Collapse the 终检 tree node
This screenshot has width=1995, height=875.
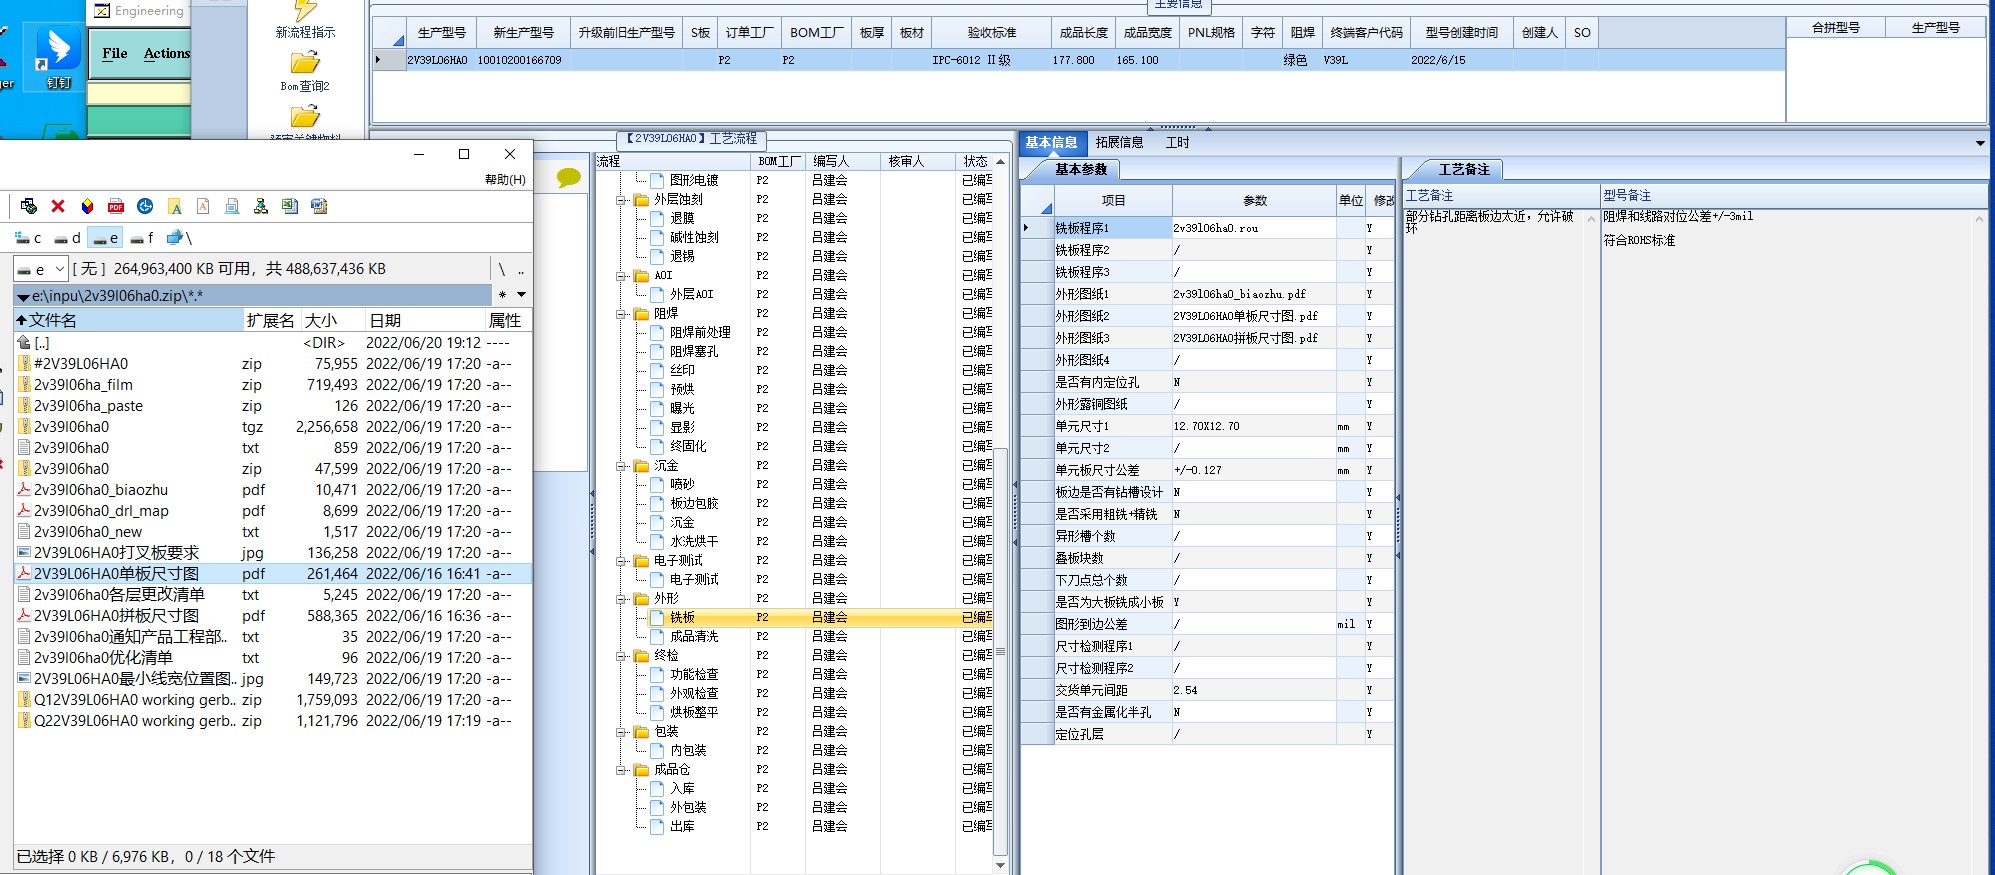click(x=621, y=656)
